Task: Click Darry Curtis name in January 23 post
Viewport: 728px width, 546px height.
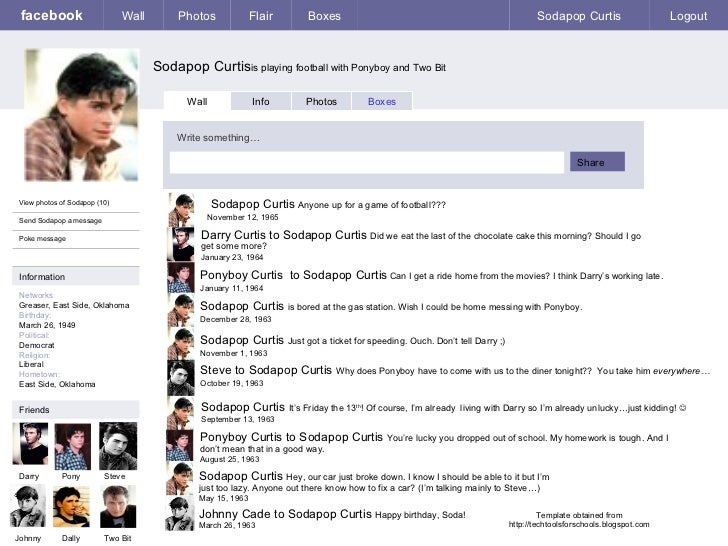Action: pyautogui.click(x=233, y=235)
